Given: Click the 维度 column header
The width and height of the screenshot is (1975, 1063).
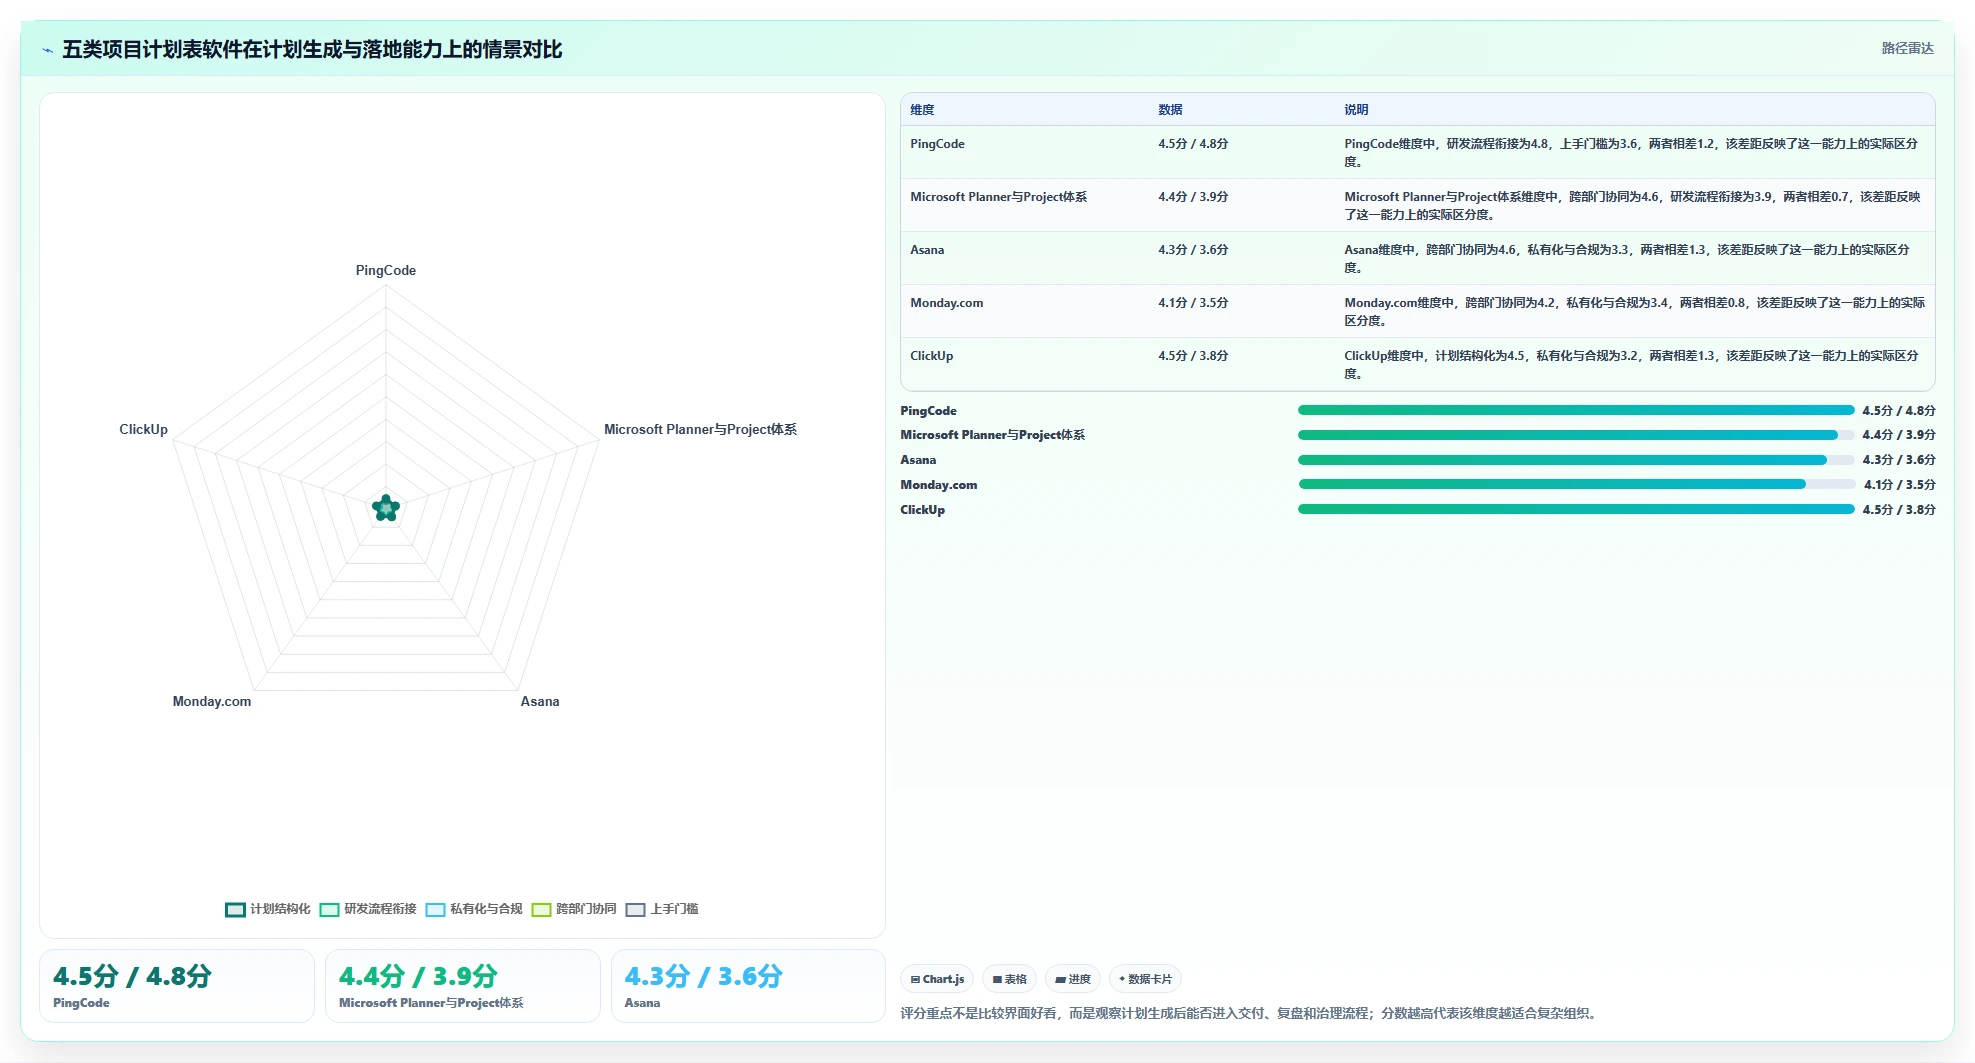Looking at the screenshot, I should pos(922,110).
